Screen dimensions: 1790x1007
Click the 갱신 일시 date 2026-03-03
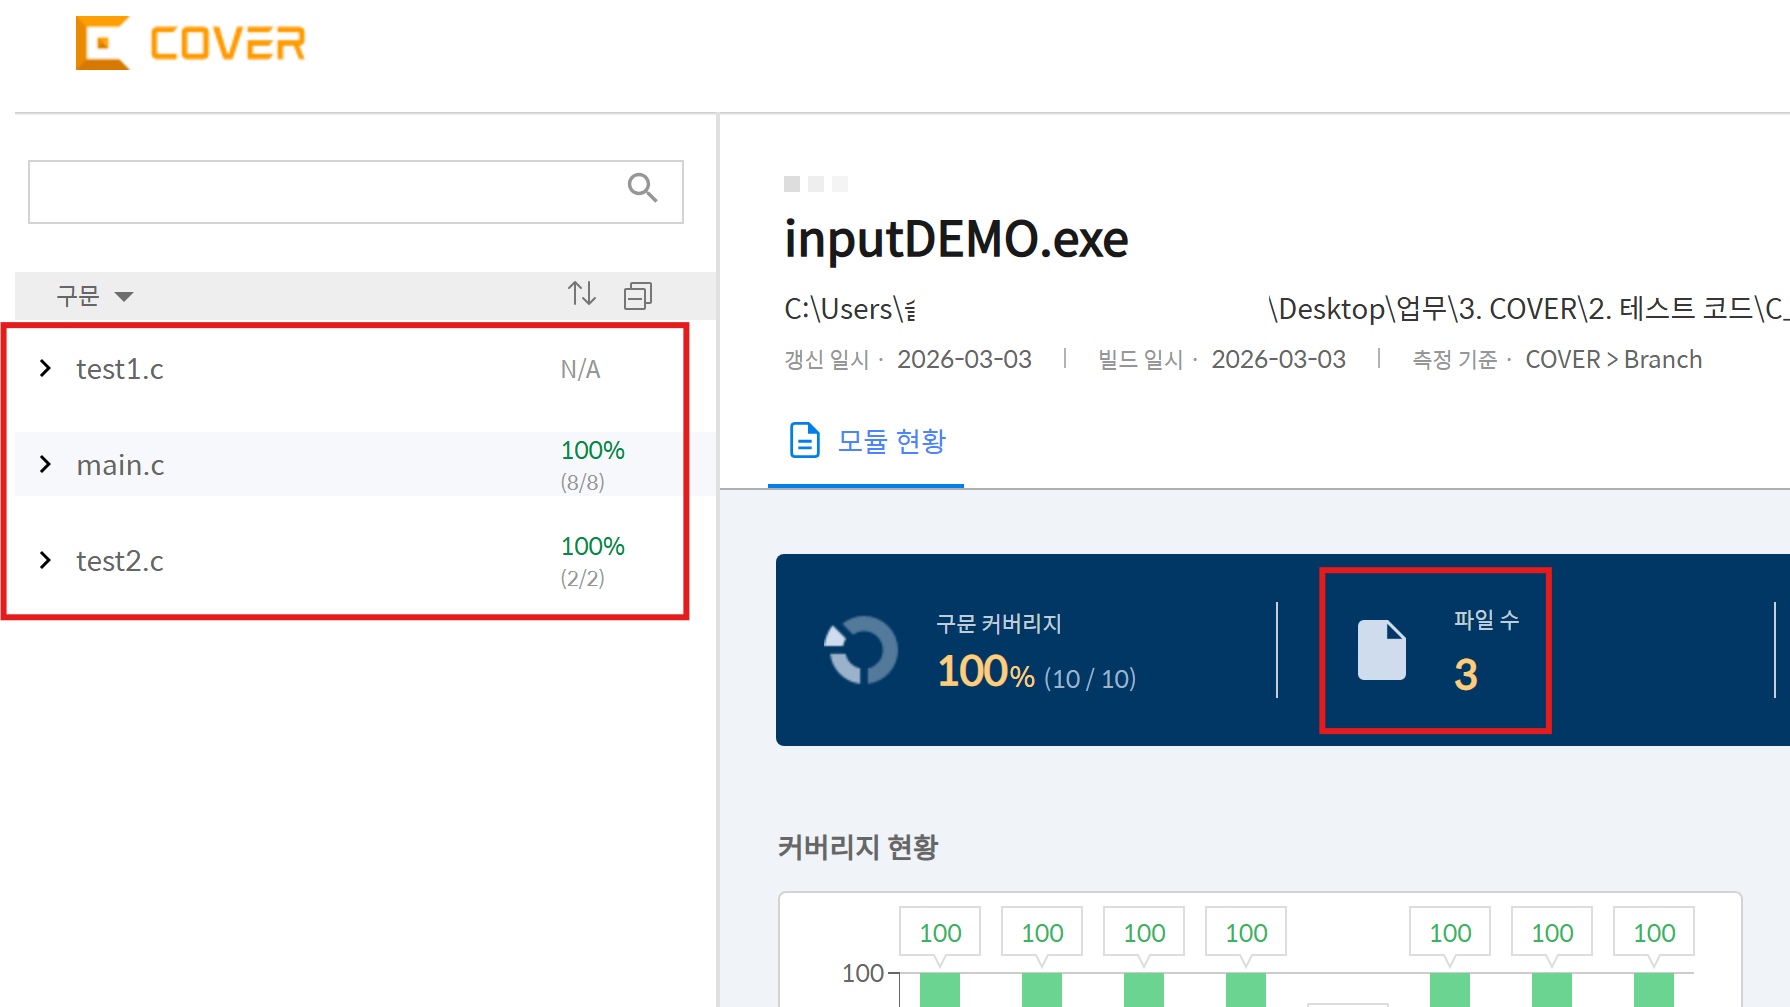pyautogui.click(x=964, y=359)
